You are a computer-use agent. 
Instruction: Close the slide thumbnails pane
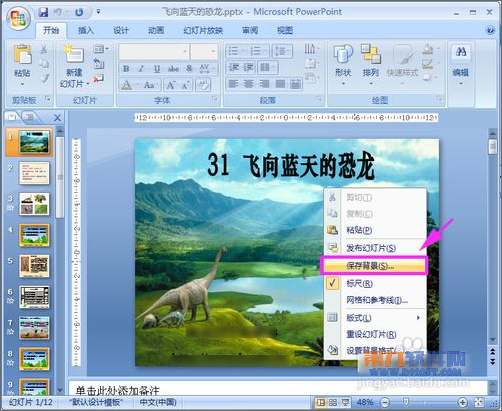[x=57, y=118]
